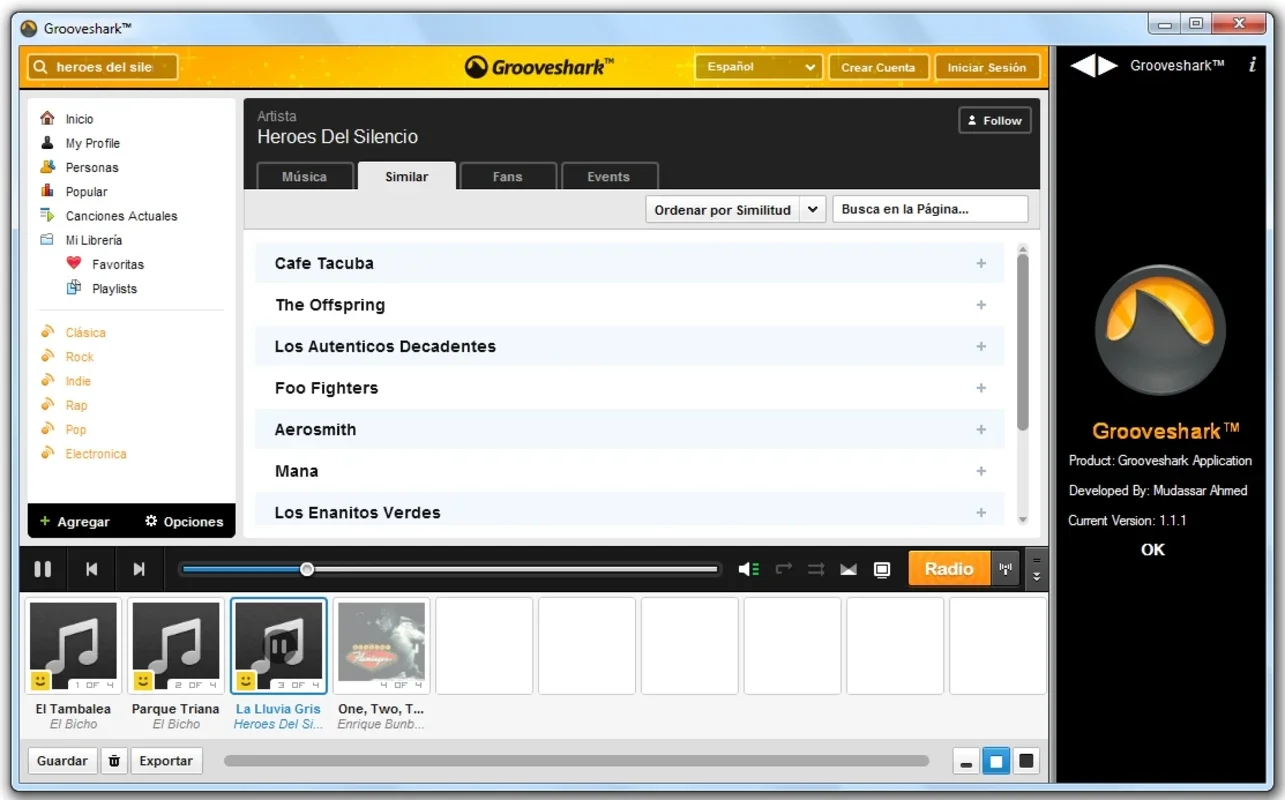Toggle shuffle mode in player

(x=816, y=569)
